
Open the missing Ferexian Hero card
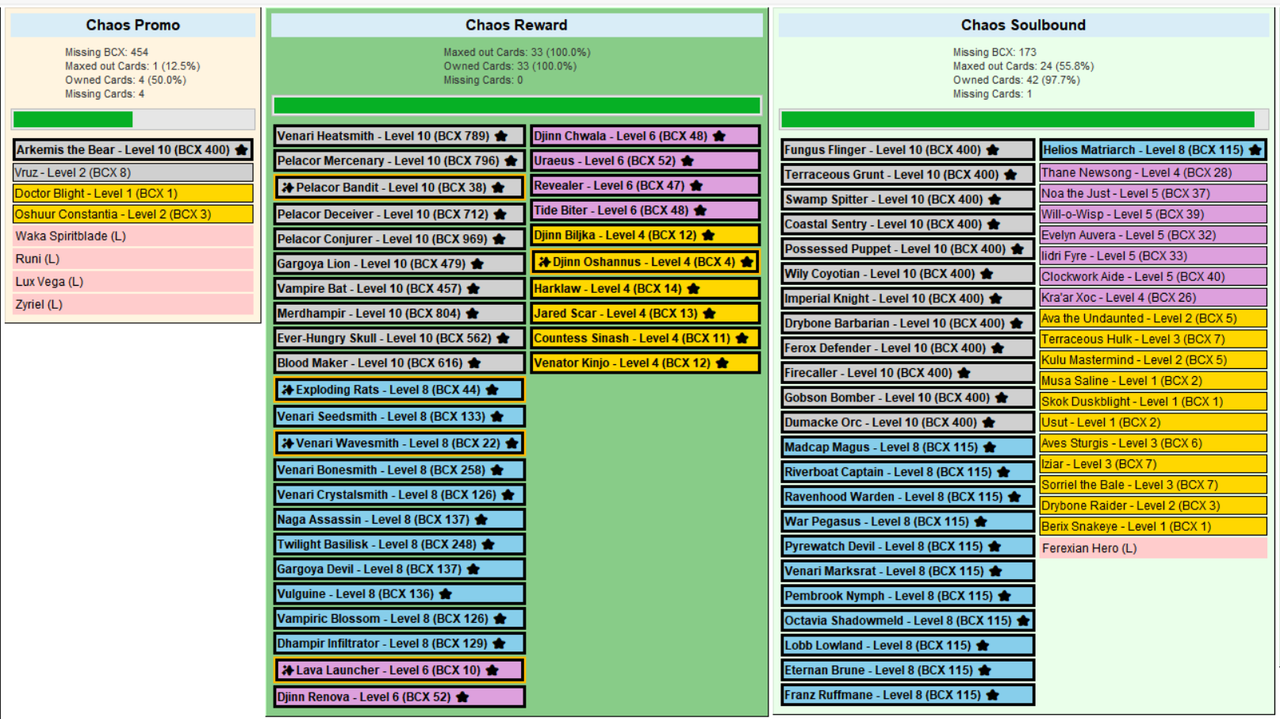click(x=1153, y=548)
